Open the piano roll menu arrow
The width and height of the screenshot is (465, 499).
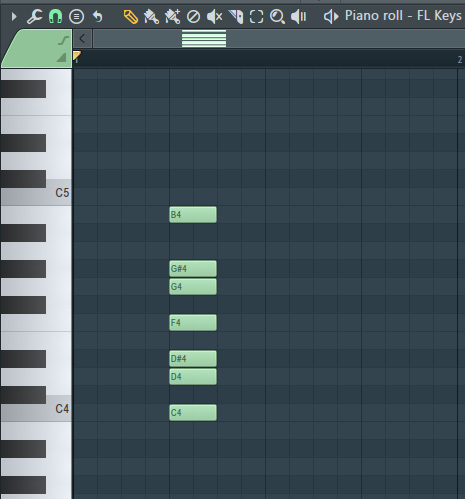[14, 16]
